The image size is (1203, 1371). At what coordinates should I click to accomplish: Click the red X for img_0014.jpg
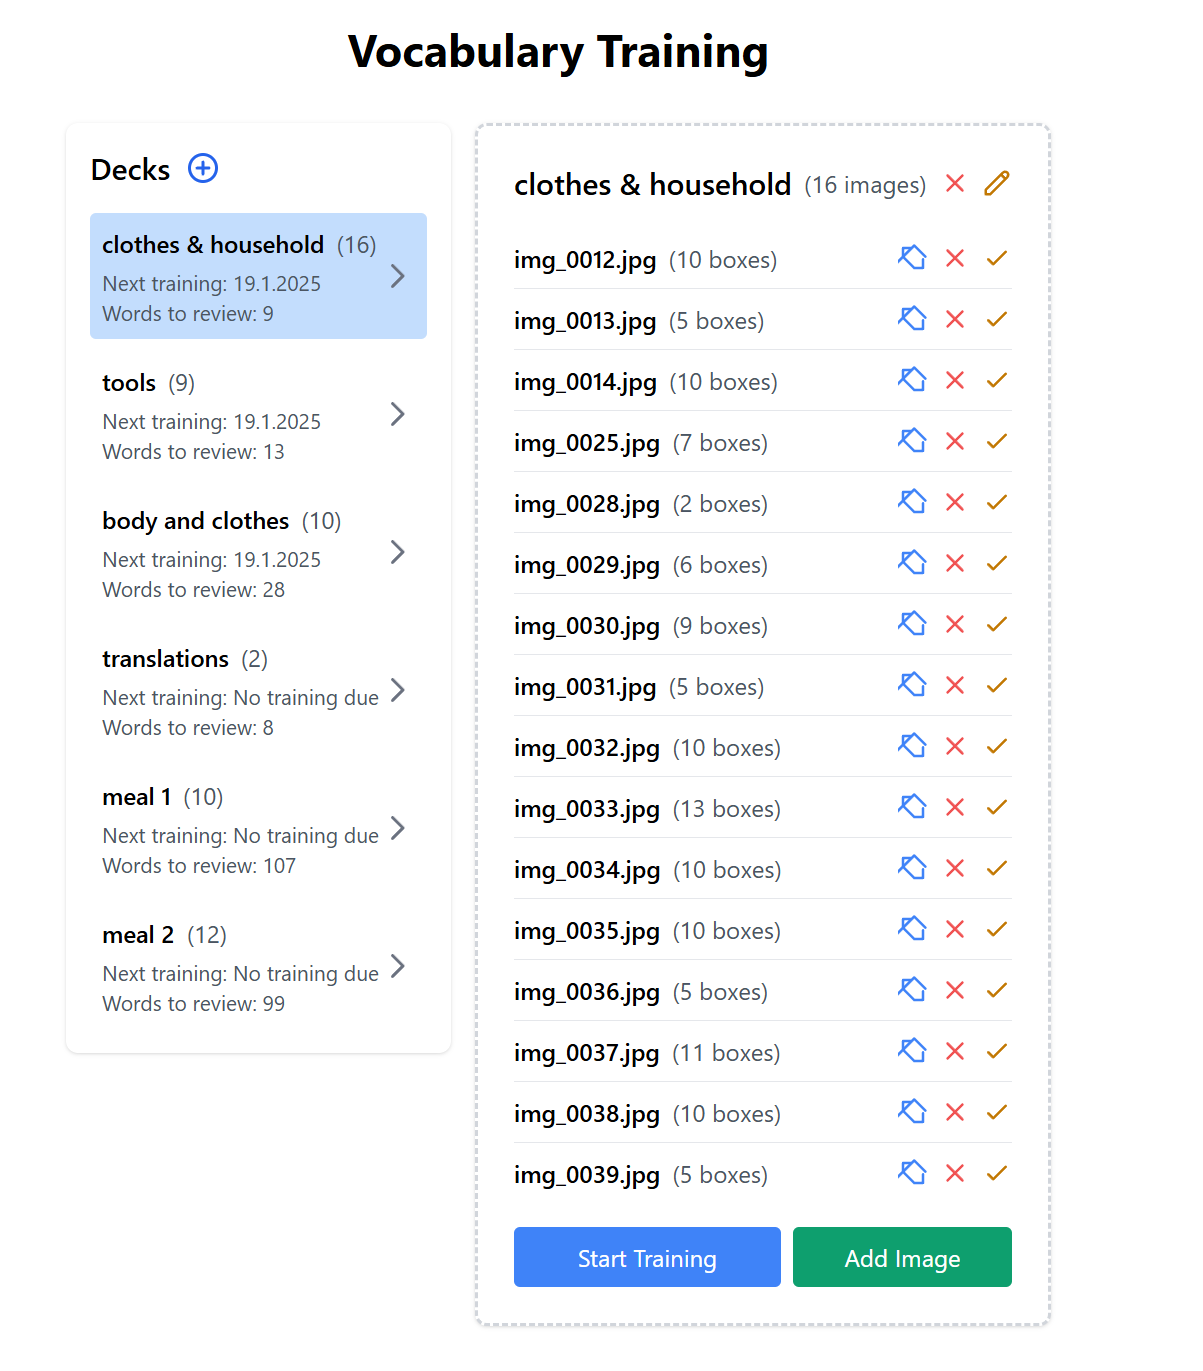[955, 380]
